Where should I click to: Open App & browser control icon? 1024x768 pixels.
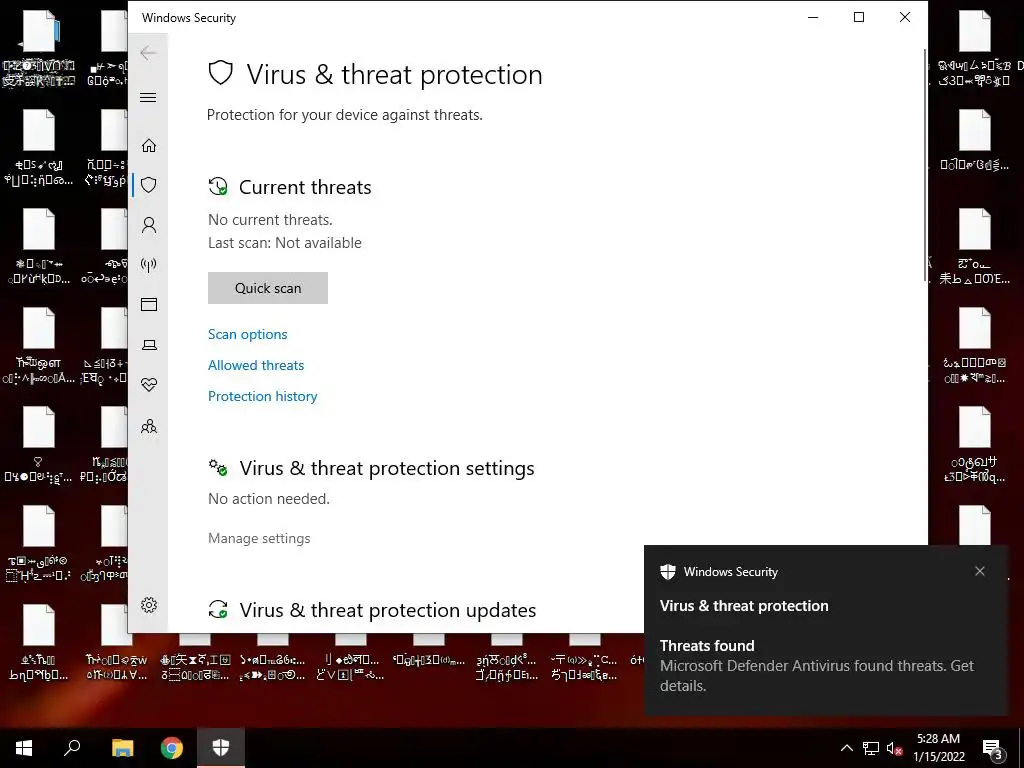click(x=149, y=304)
